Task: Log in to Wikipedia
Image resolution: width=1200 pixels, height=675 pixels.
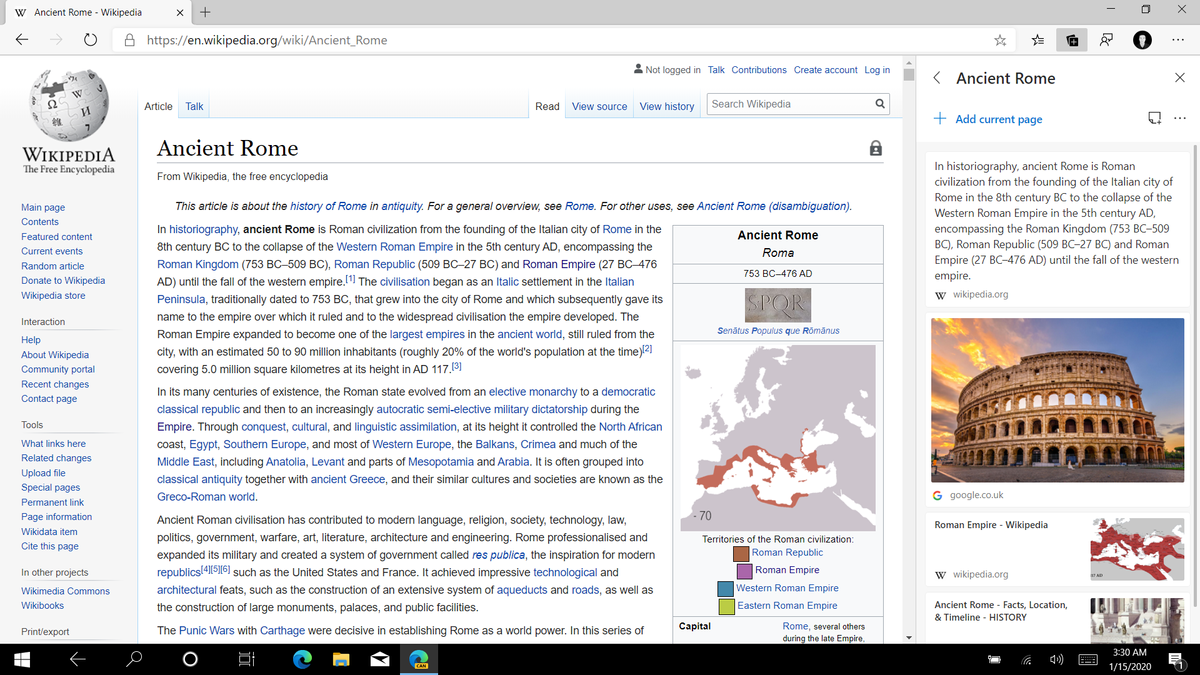Action: coord(877,69)
